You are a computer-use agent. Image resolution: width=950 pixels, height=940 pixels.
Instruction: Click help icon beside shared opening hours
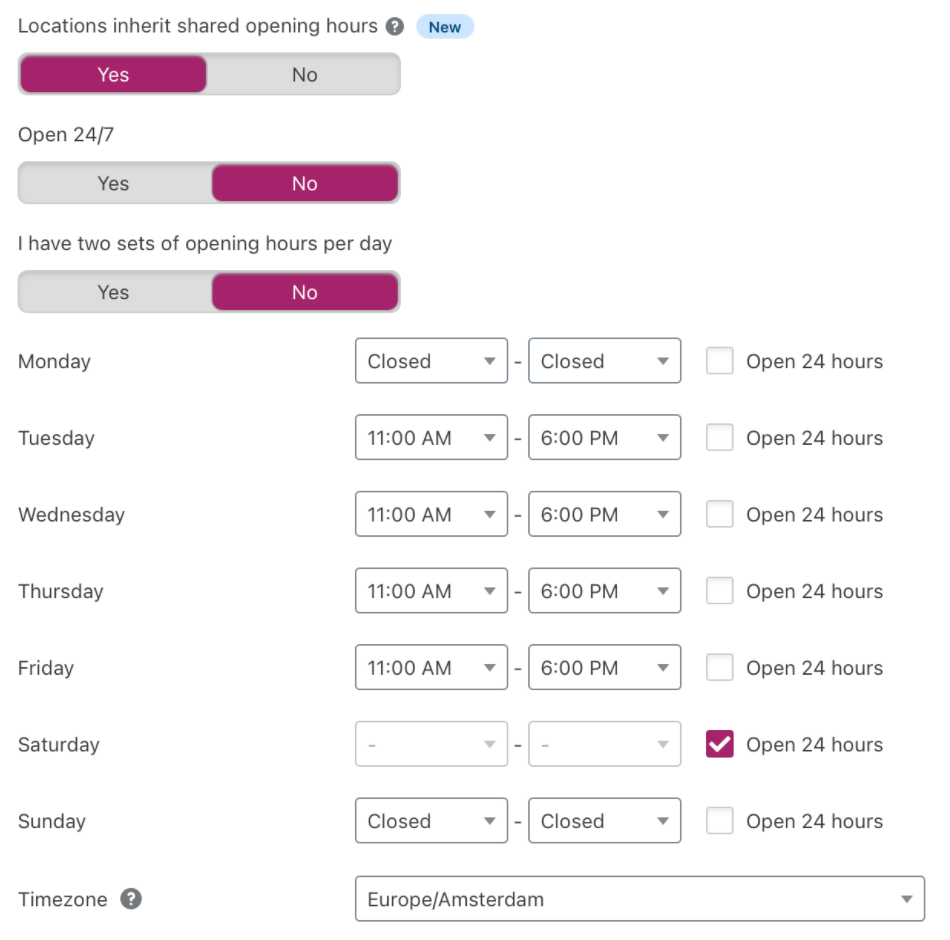click(396, 27)
